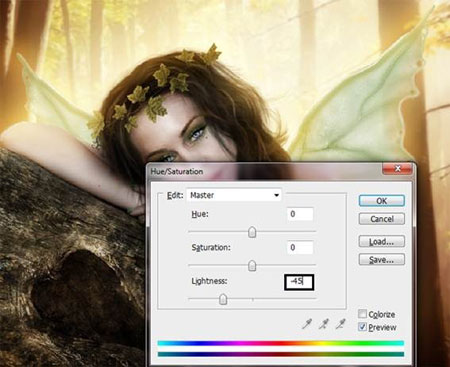Select the subtract-from-sample eyedropper tool
The height and width of the screenshot is (367, 450).
coord(340,324)
